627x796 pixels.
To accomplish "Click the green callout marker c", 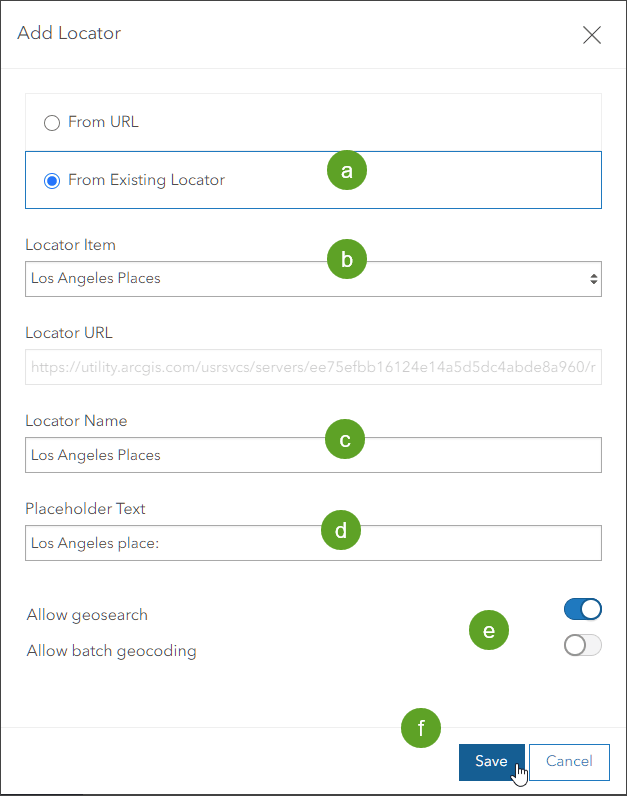I will pos(345,439).
